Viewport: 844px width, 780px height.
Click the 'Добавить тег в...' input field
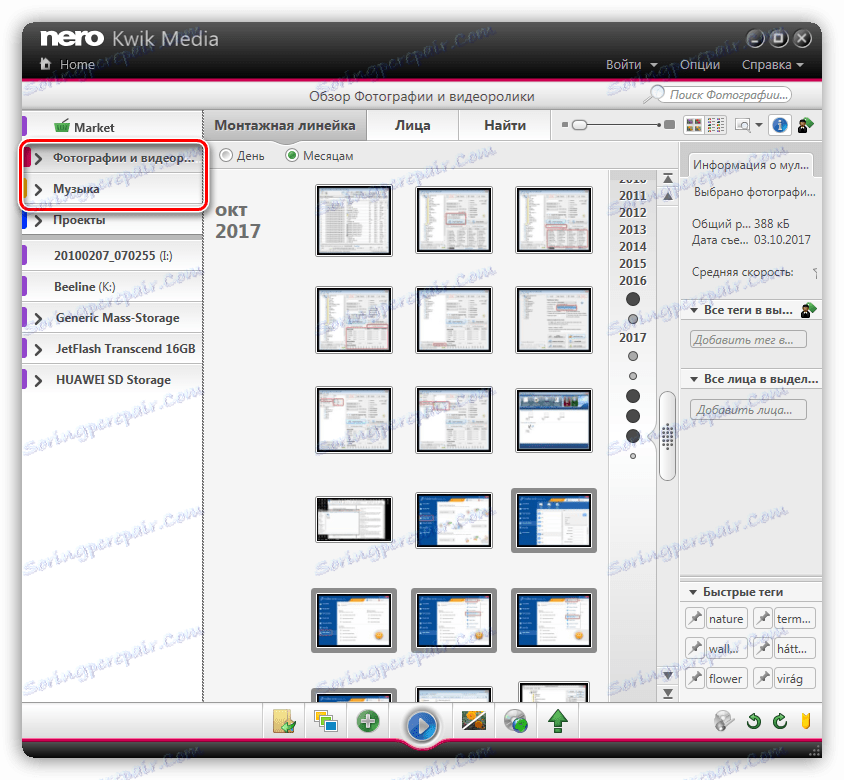(x=748, y=340)
